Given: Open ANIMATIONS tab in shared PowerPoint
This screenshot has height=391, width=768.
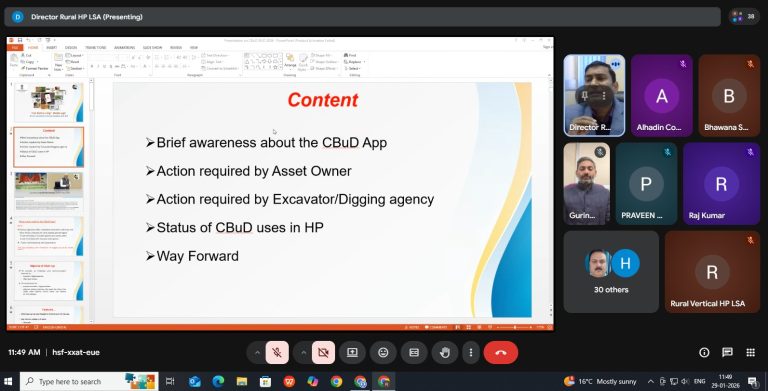Looking at the screenshot, I should click(124, 48).
